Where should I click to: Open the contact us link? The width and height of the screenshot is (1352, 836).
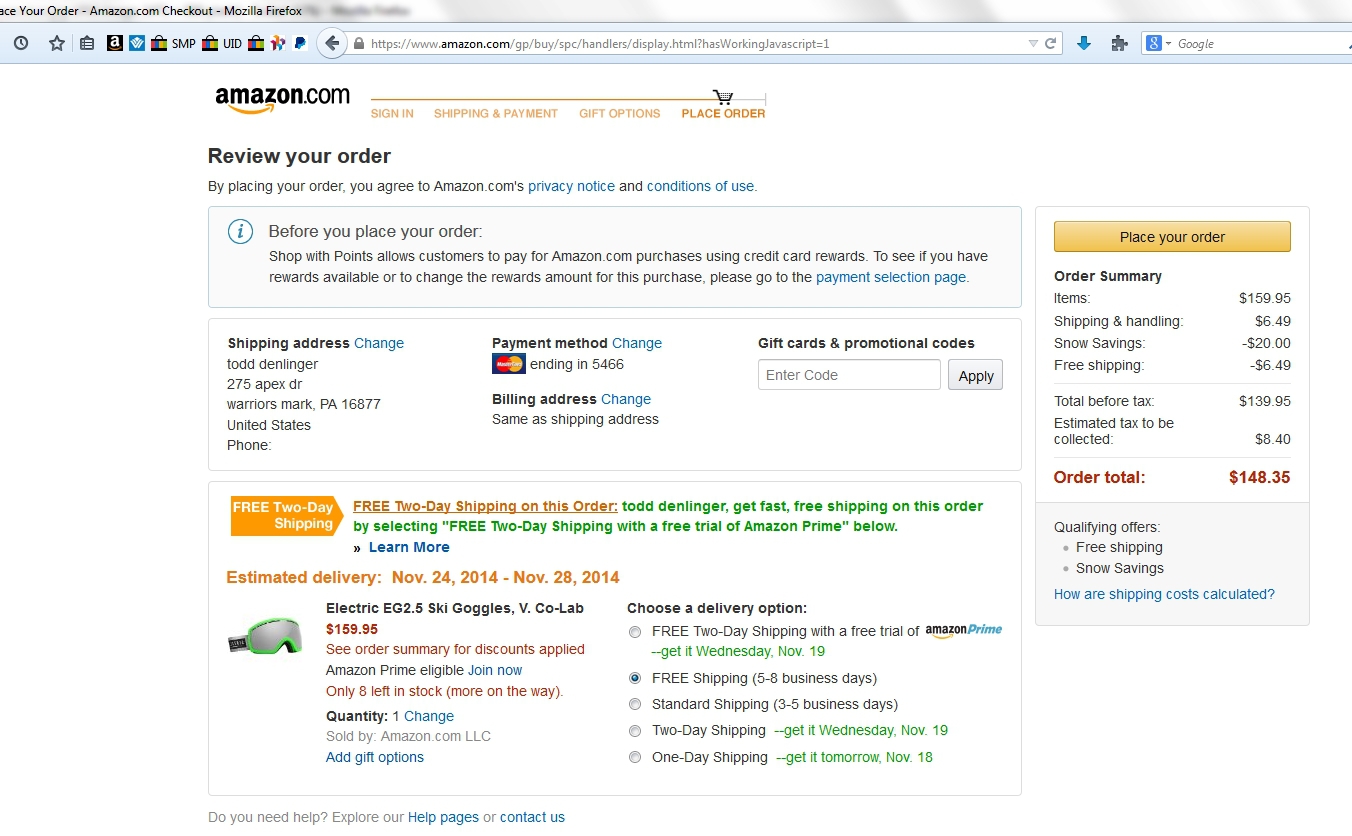pos(532,817)
